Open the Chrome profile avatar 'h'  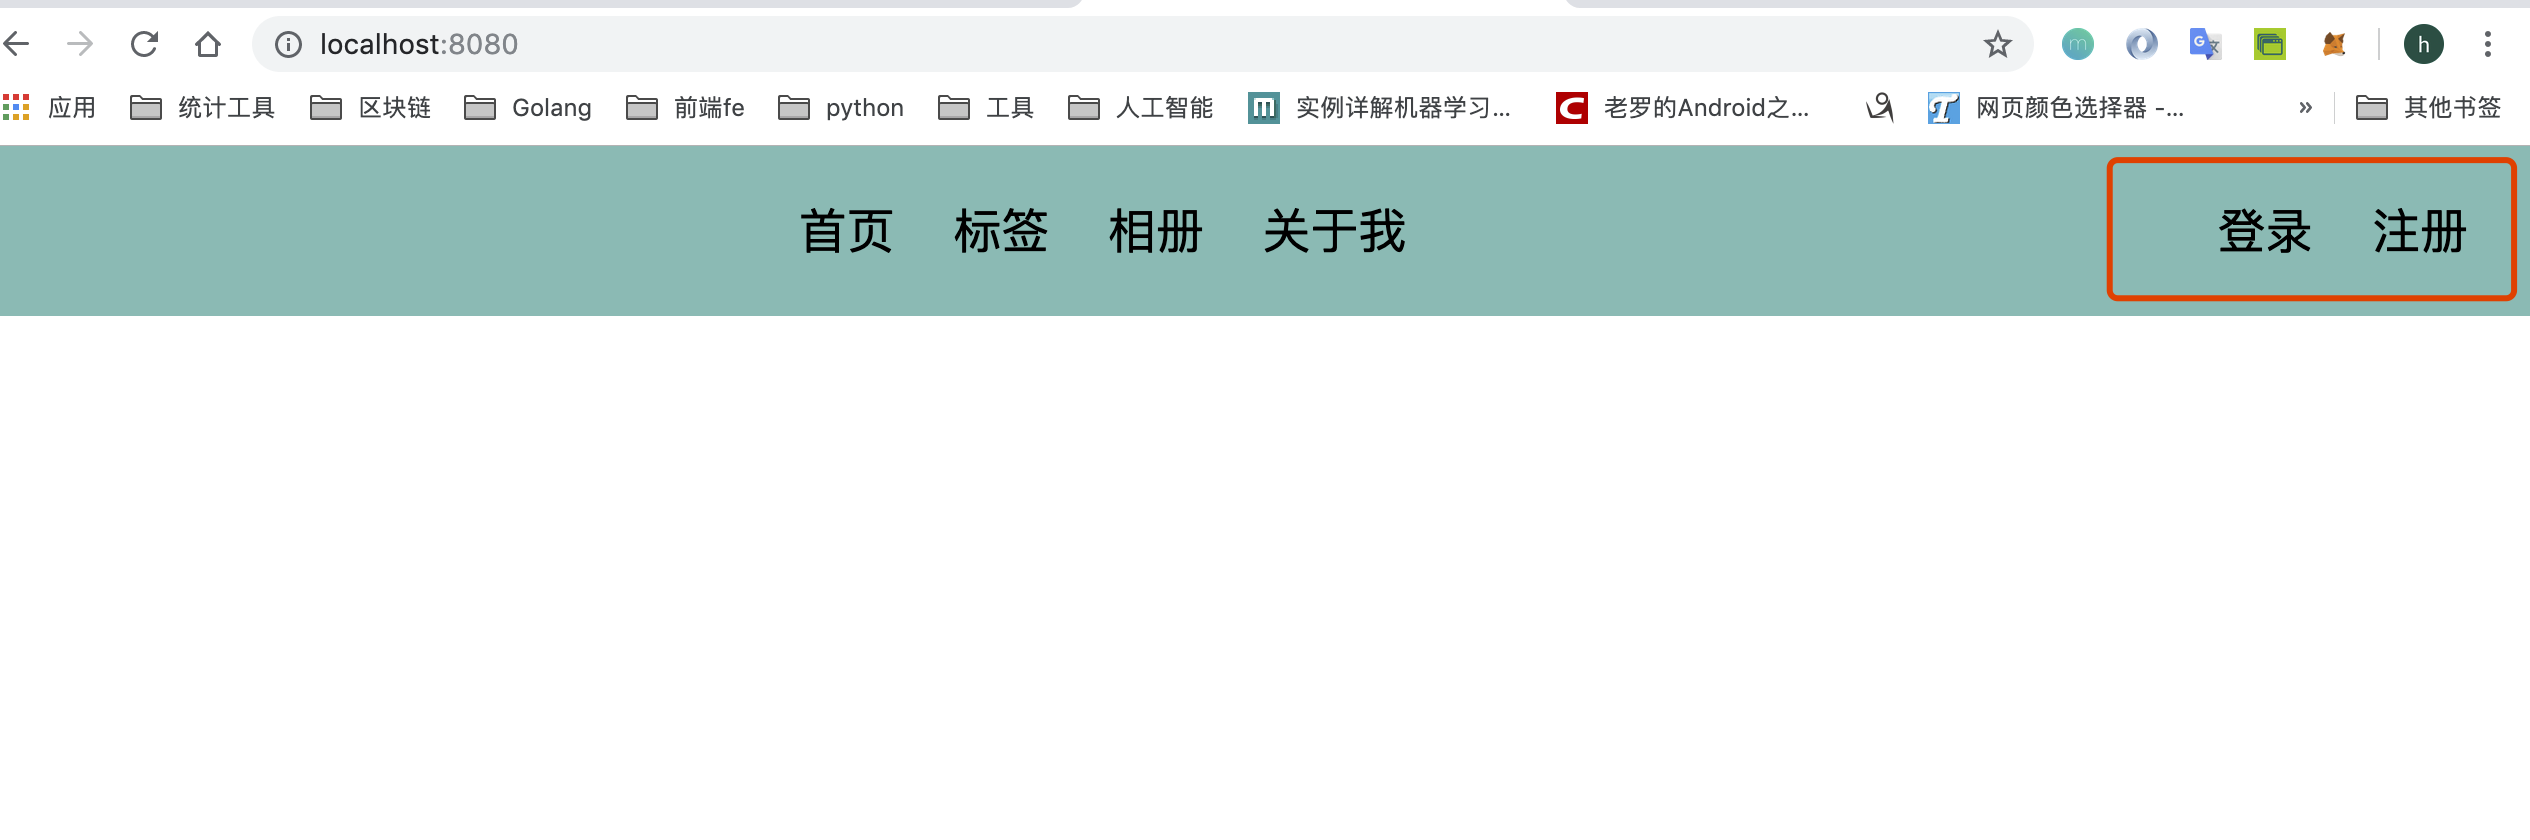tap(2424, 44)
